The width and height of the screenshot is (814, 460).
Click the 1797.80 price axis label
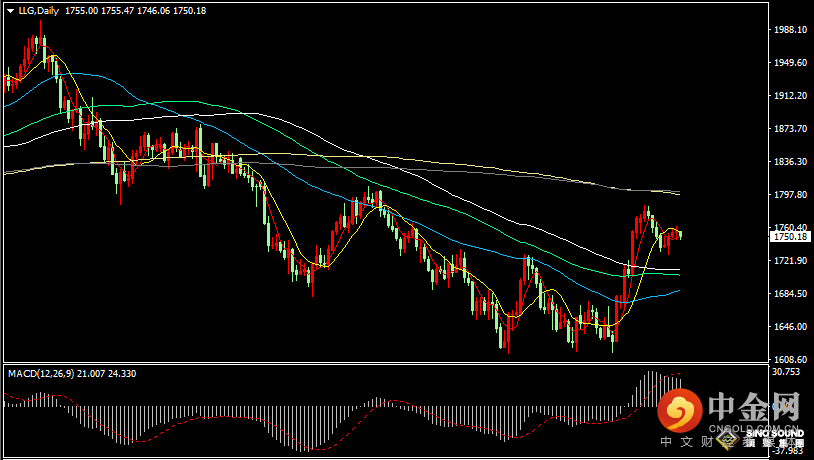[790, 195]
